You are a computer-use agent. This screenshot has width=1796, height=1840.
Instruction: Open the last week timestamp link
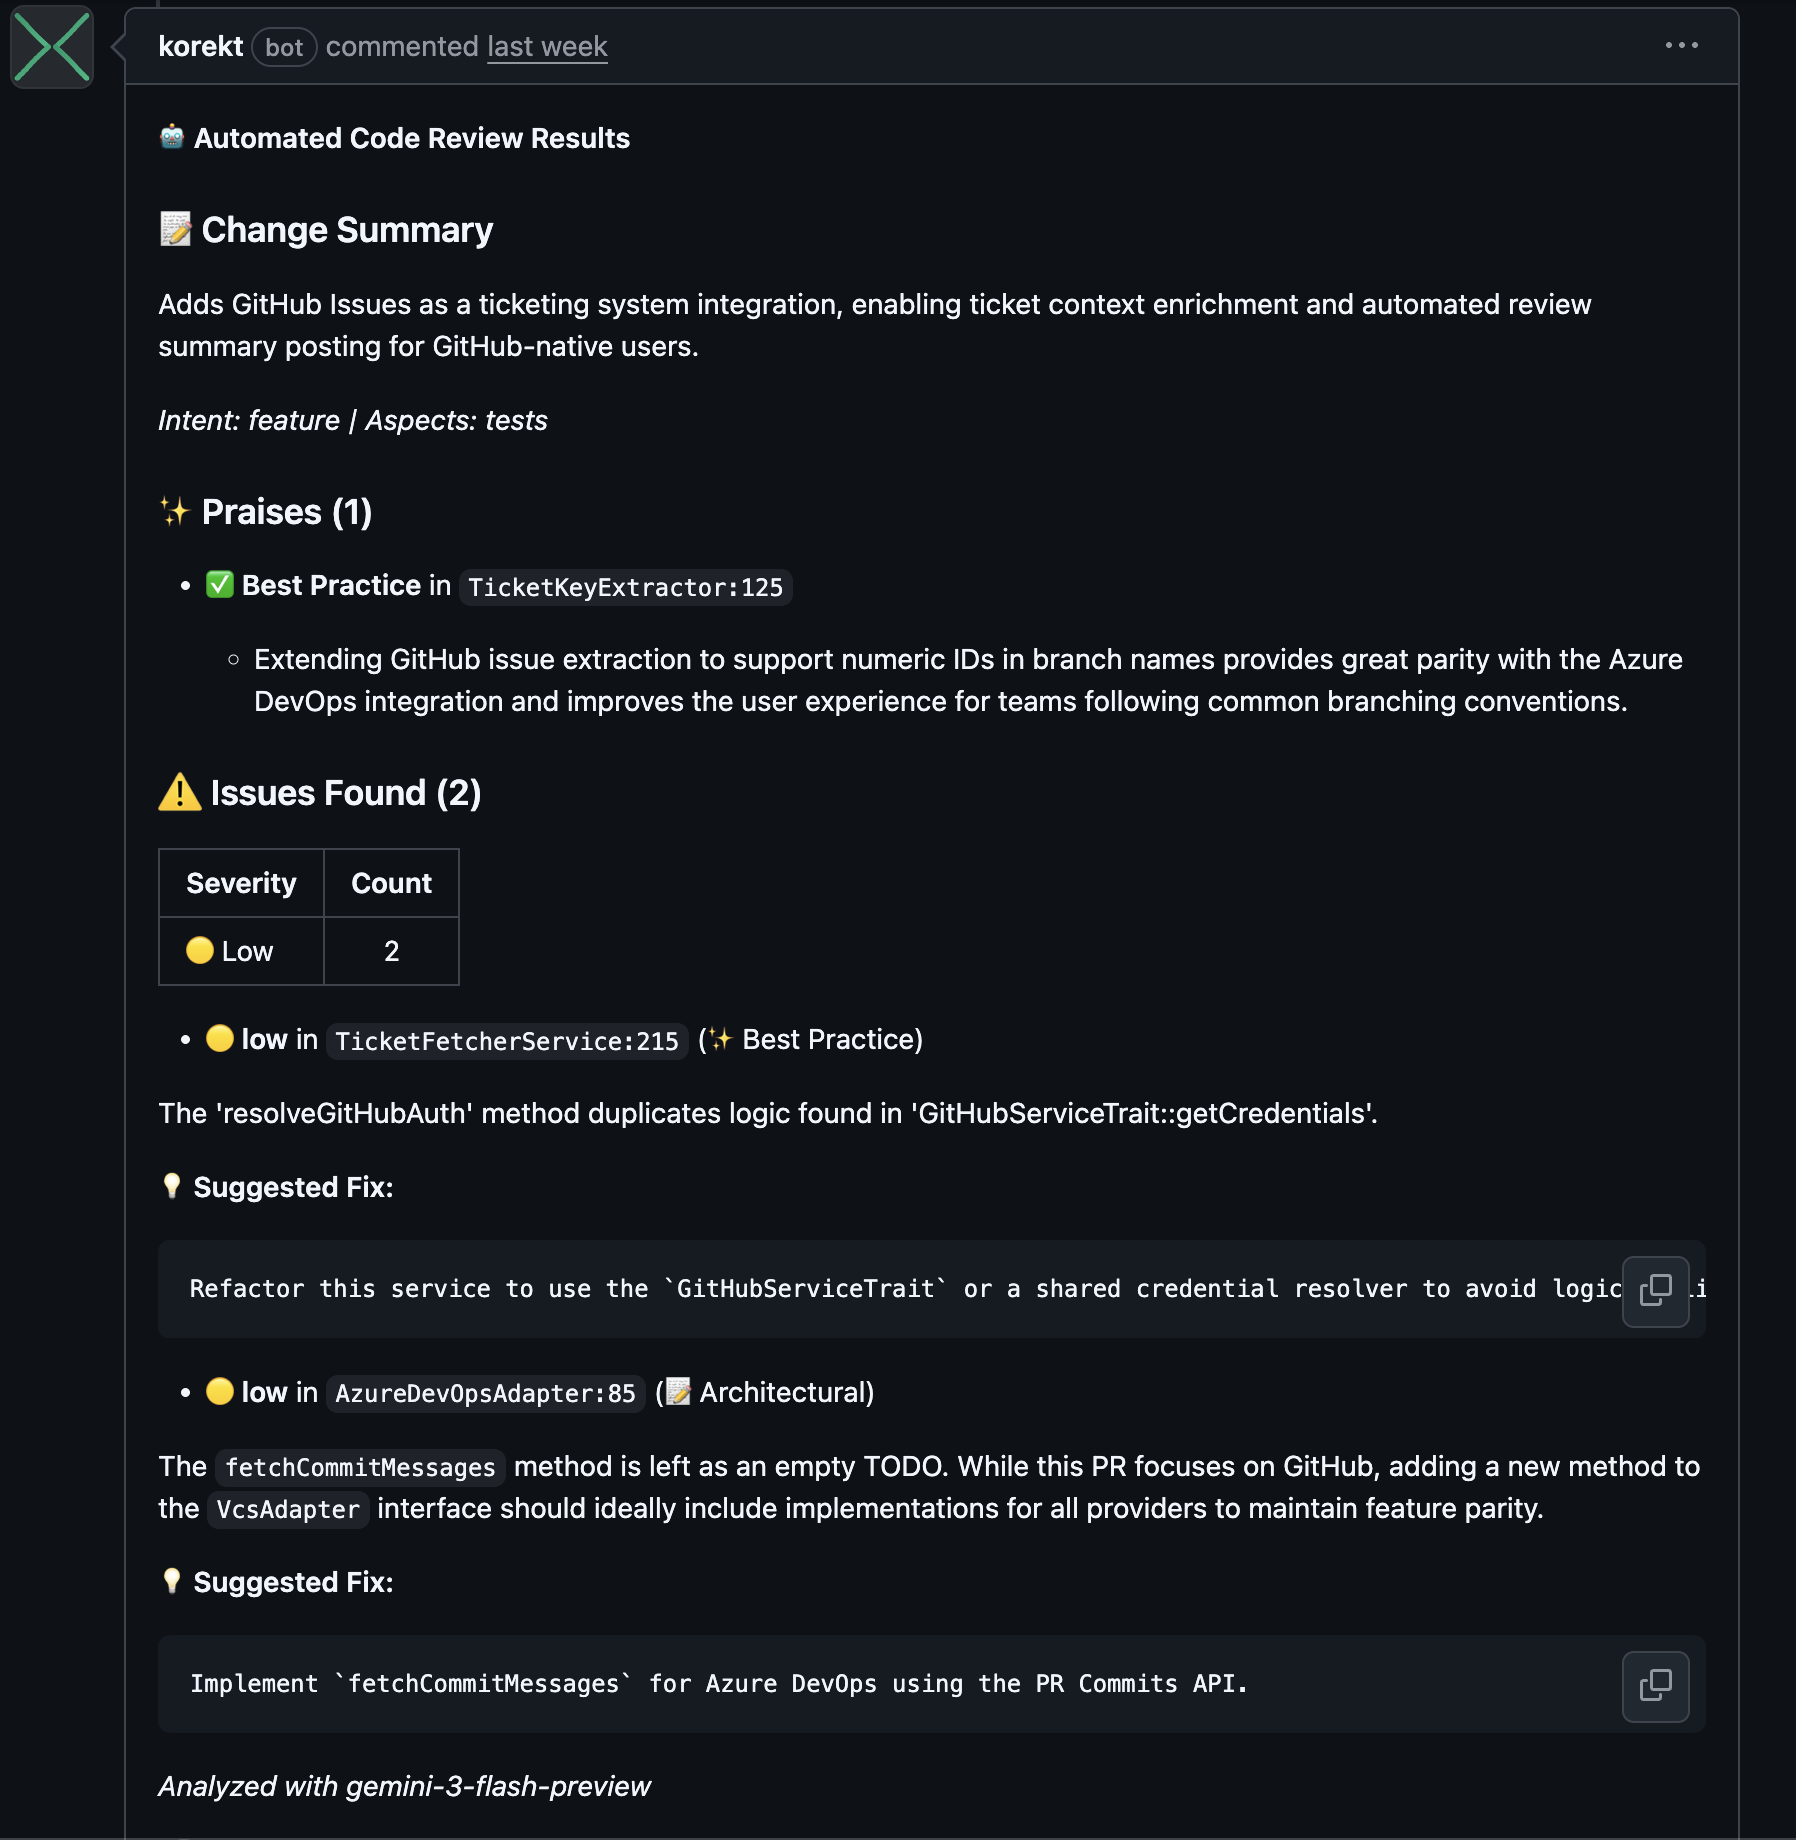click(546, 46)
